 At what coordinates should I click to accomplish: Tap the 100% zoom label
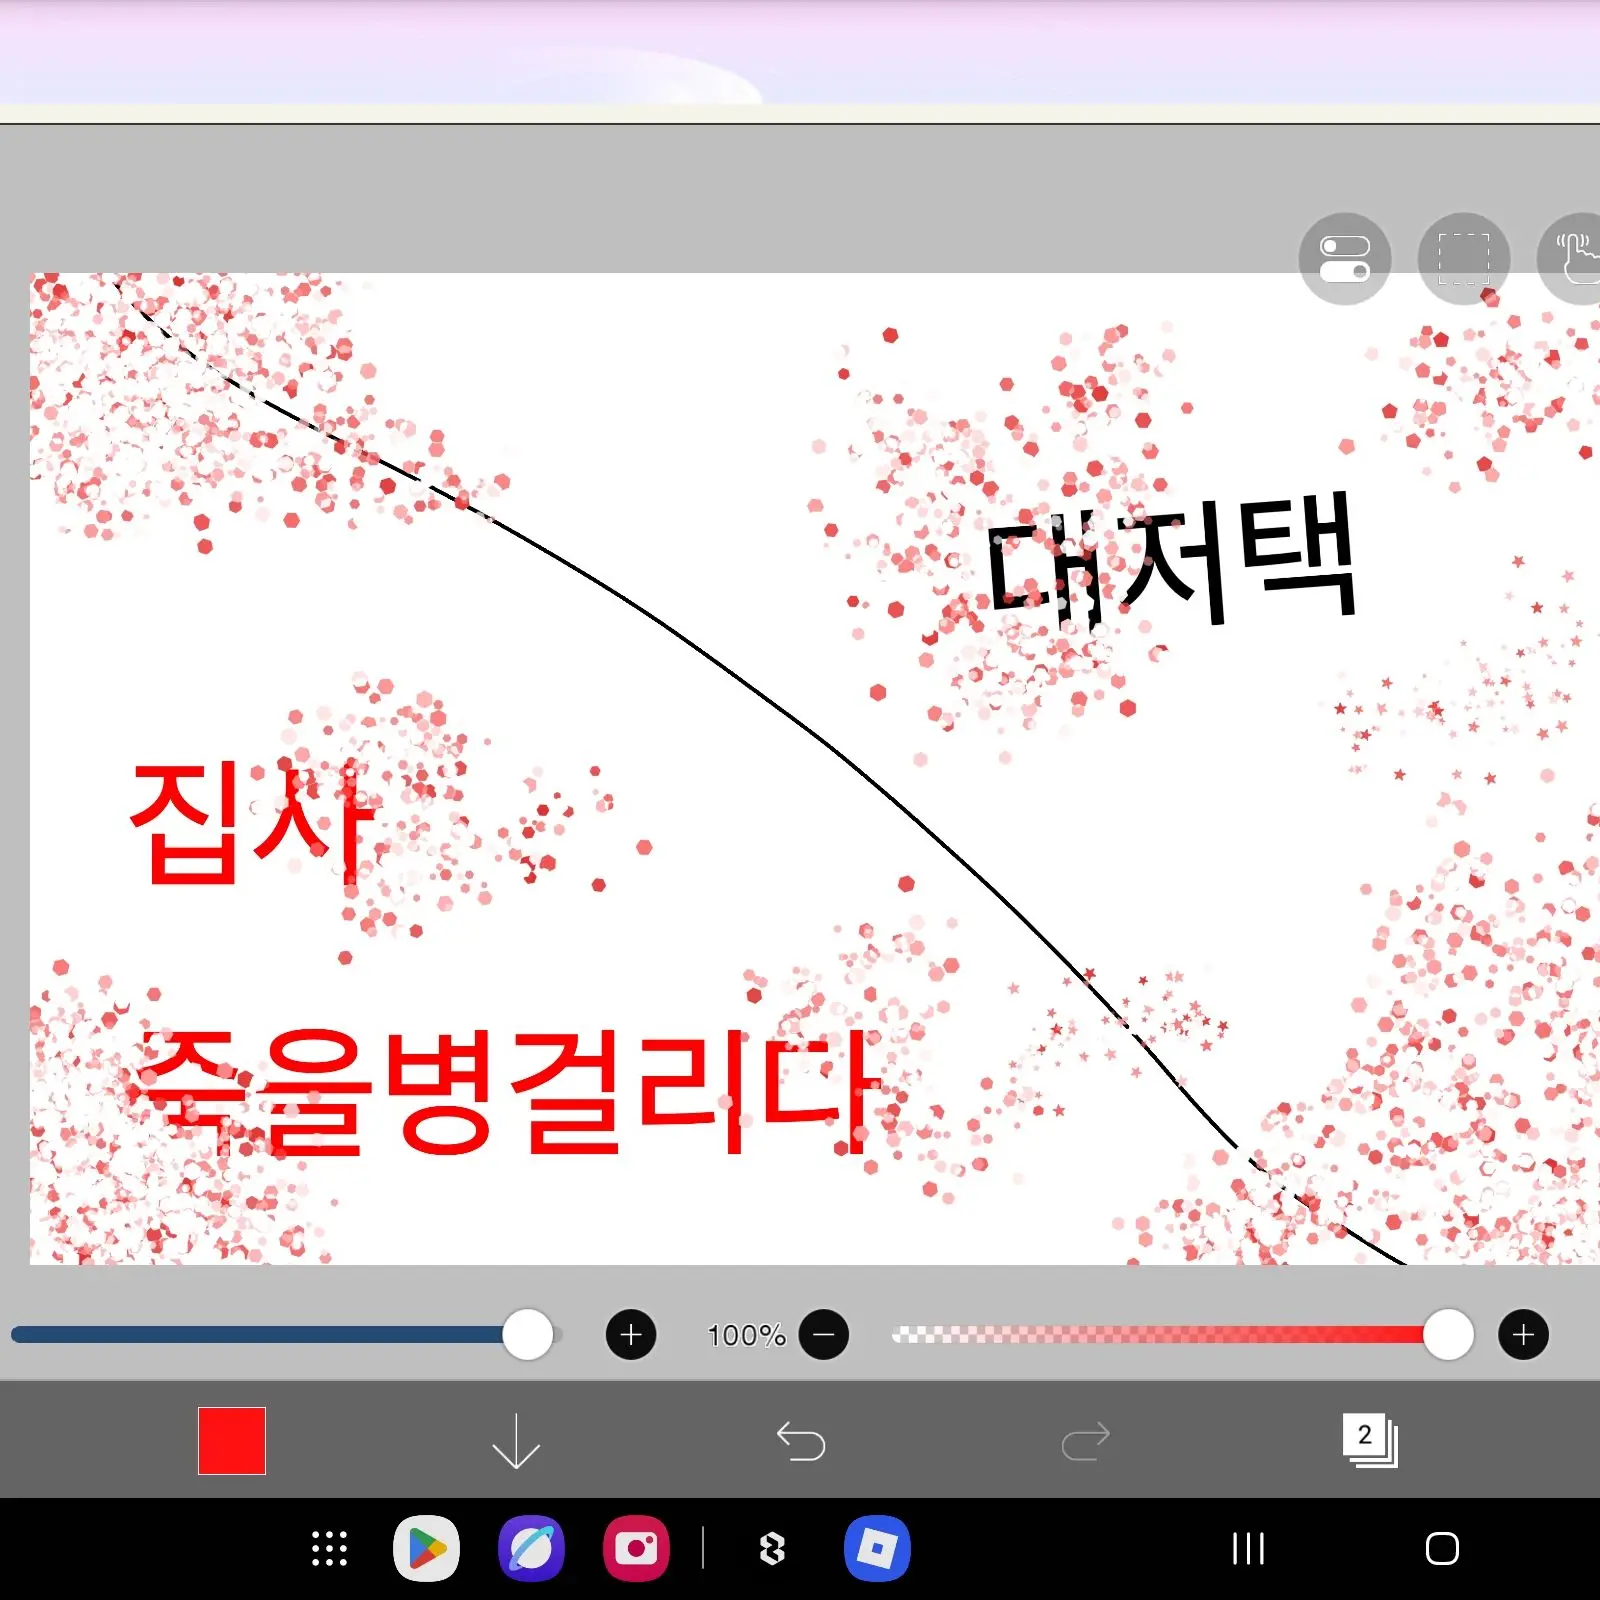(745, 1335)
